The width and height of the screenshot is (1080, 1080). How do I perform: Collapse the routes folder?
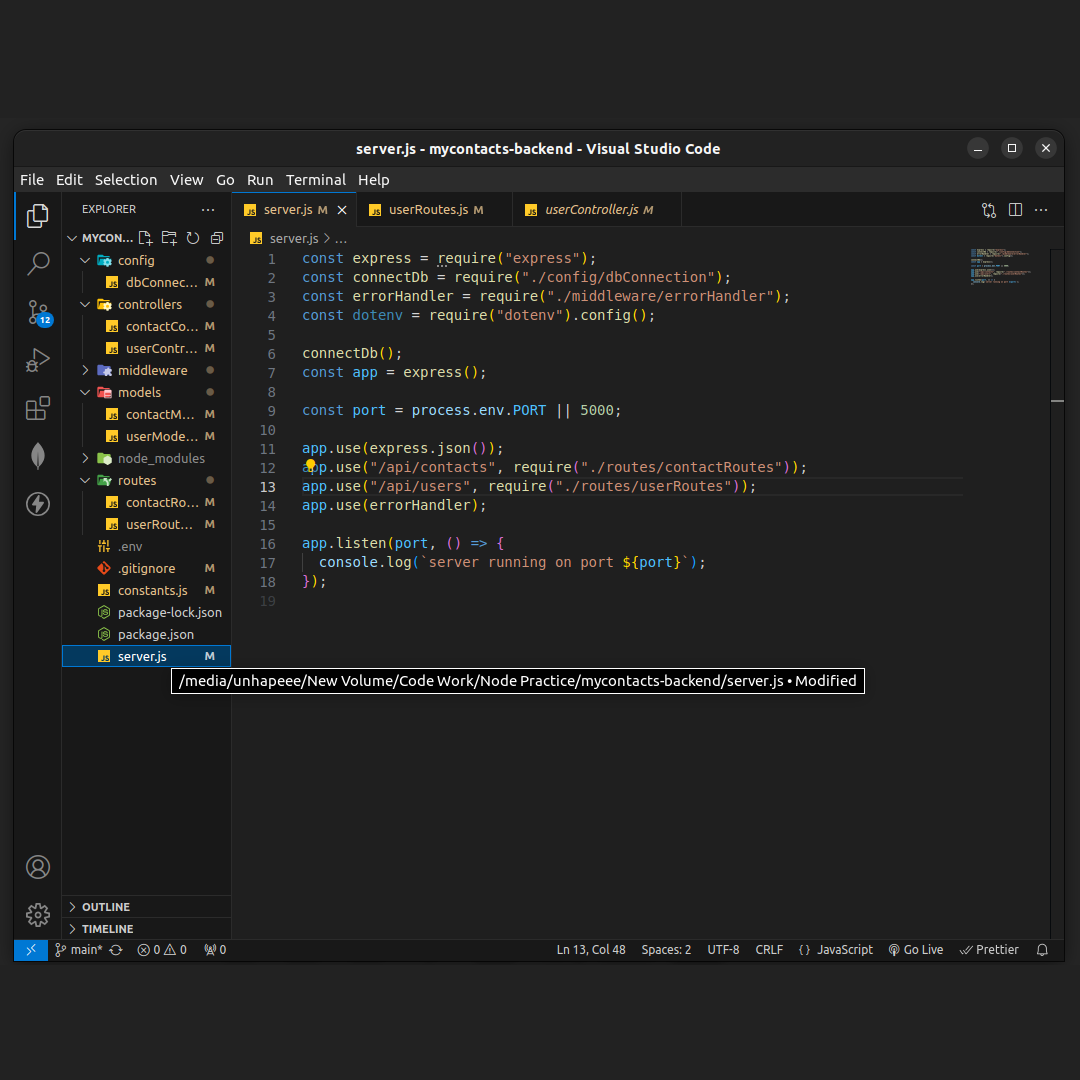(146, 481)
